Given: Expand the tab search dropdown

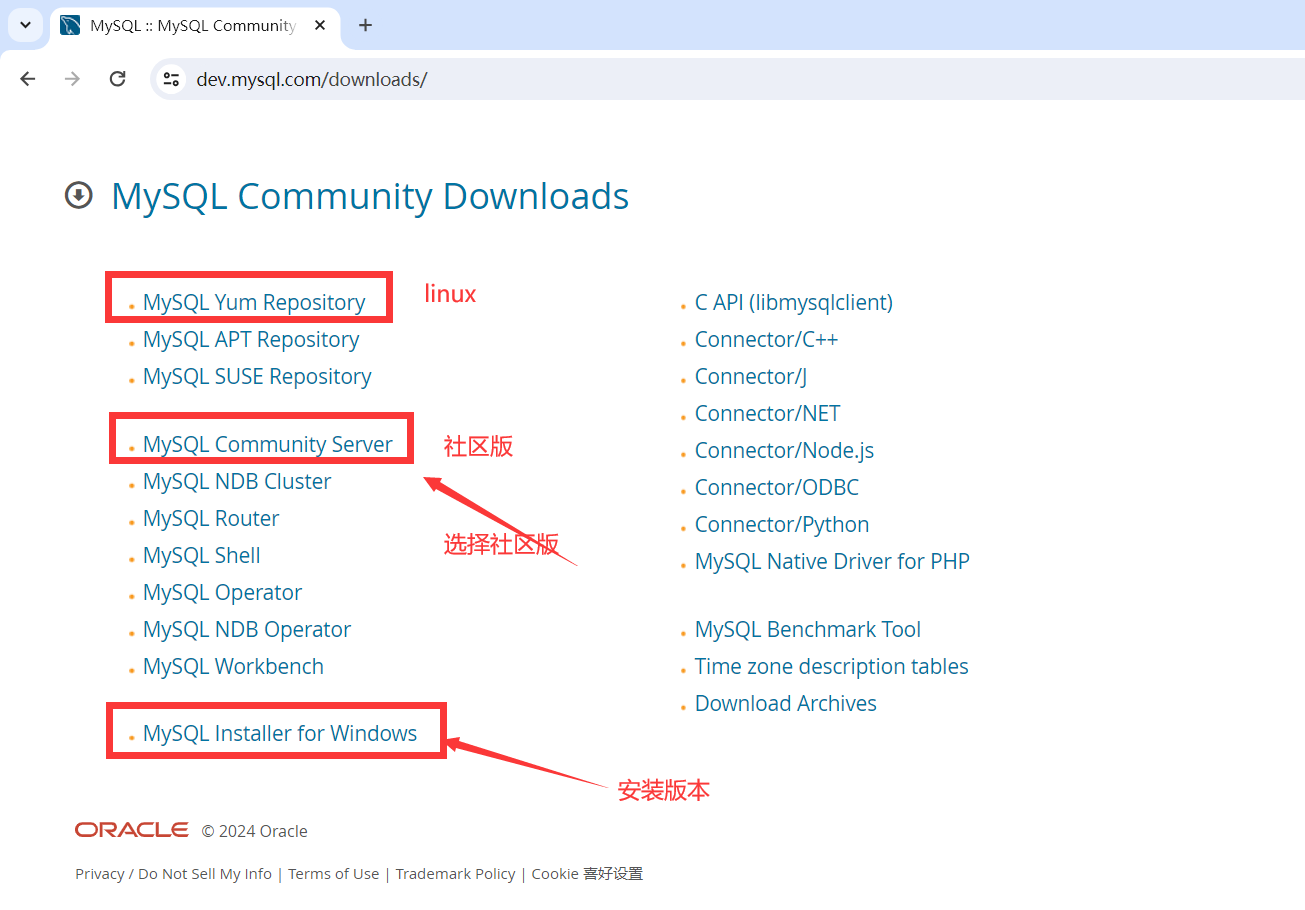Looking at the screenshot, I should pyautogui.click(x=25, y=25).
